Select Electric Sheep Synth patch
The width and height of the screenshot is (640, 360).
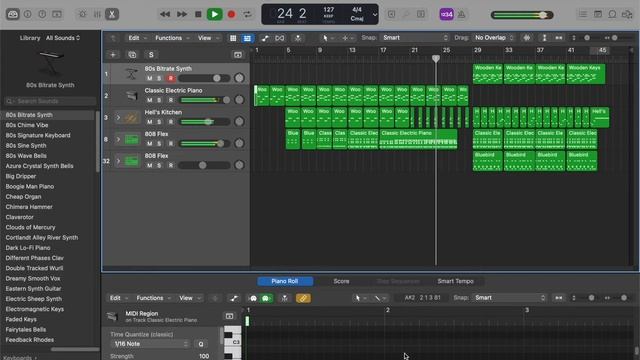pos(33,299)
